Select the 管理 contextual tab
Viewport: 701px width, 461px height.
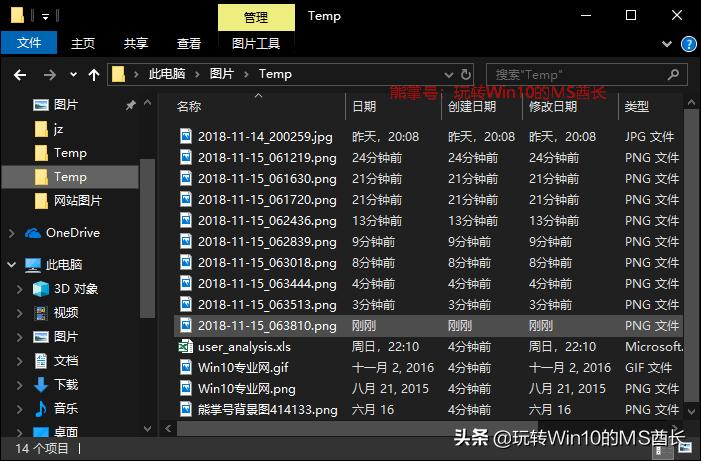[x=256, y=17]
